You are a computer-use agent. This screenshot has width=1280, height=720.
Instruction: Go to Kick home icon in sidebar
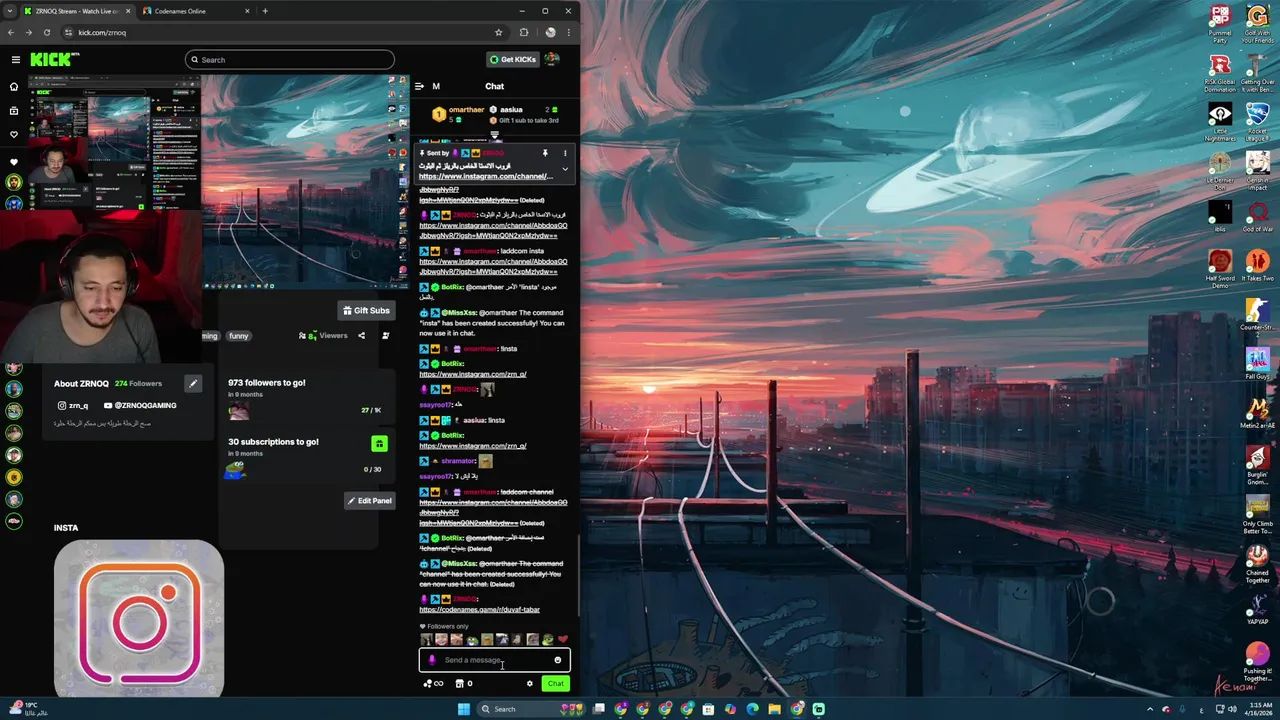(x=14, y=87)
